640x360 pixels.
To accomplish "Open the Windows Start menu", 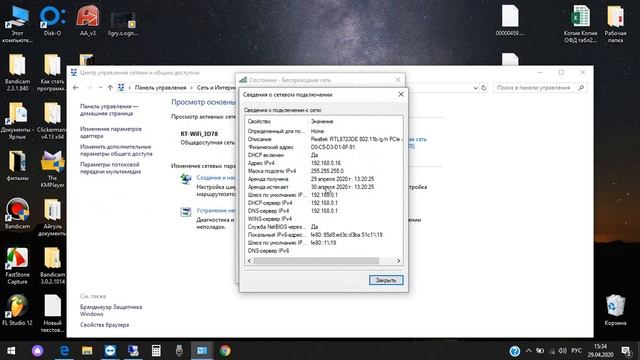I will point(11,351).
